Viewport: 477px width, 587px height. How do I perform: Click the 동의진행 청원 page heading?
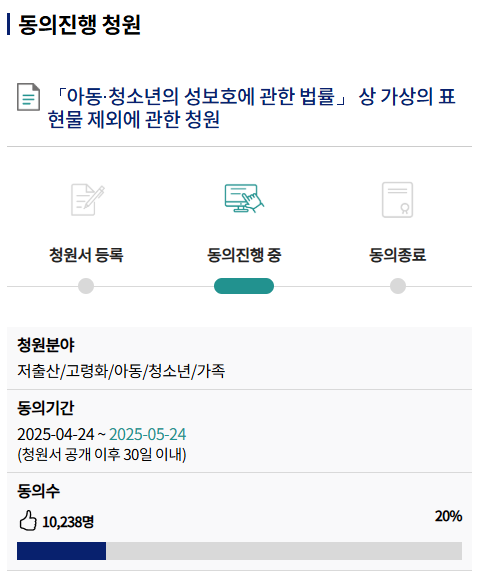(x=80, y=25)
